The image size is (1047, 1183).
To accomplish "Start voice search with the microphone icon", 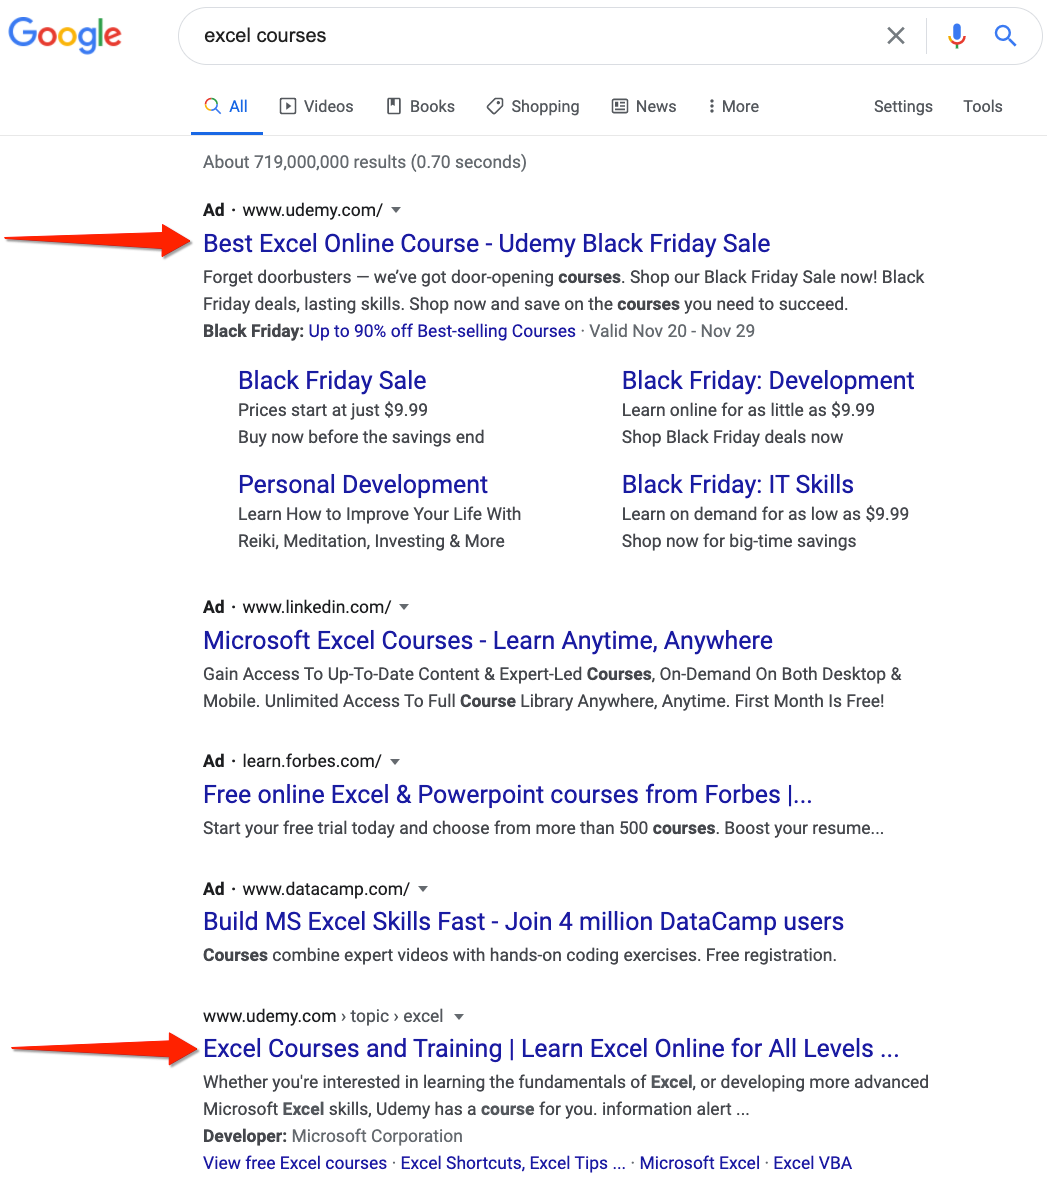I will coord(956,35).
